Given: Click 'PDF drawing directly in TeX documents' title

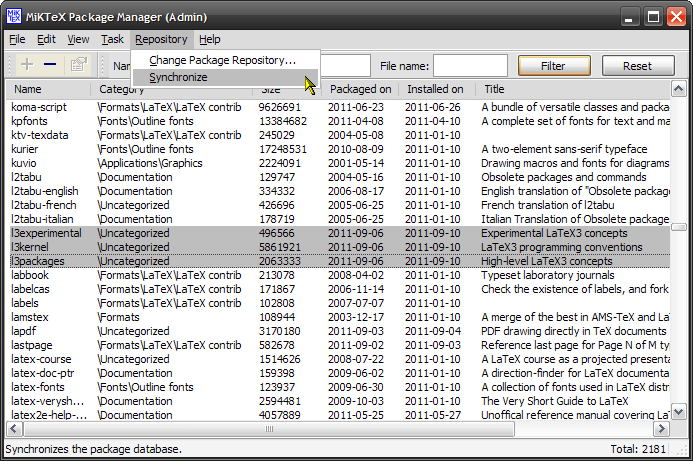Looking at the screenshot, I should click(x=573, y=331).
